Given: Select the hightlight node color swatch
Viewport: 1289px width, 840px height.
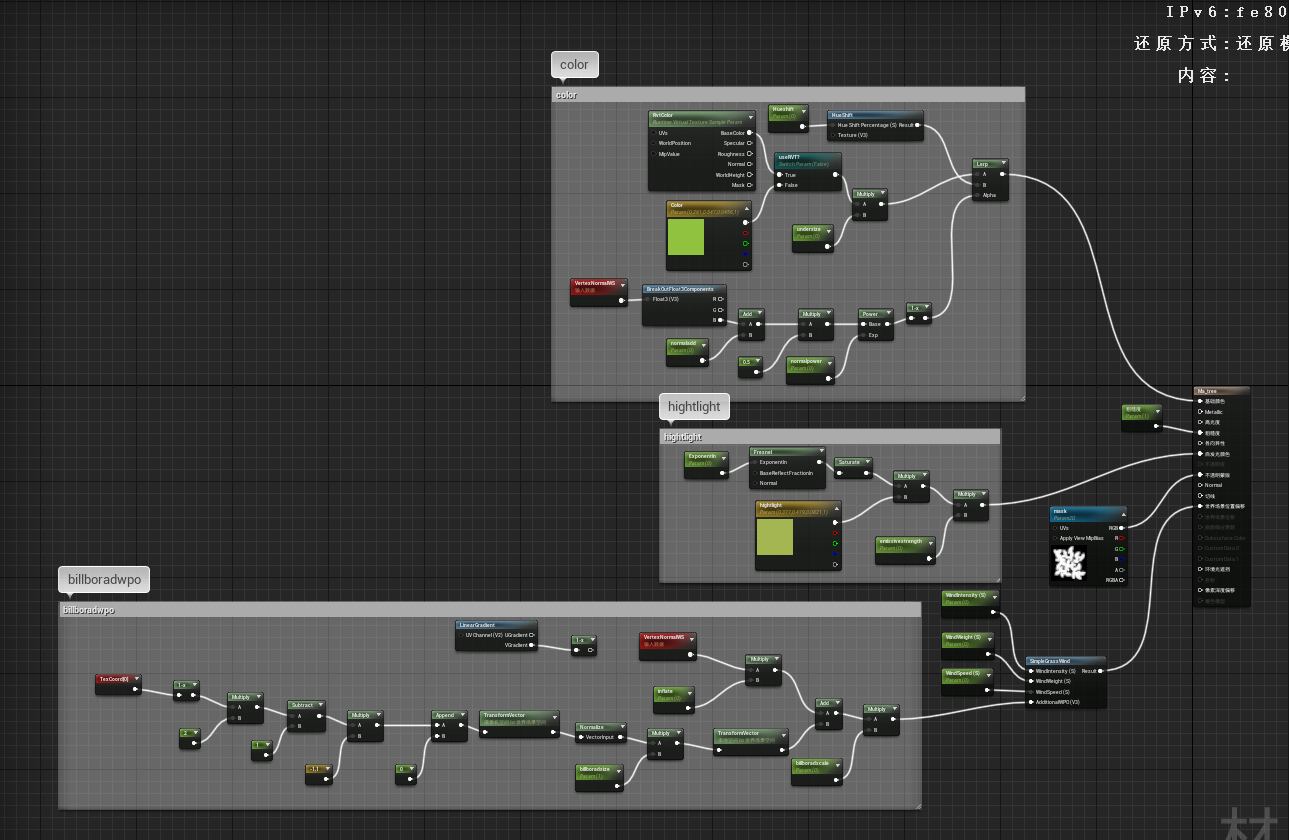Looking at the screenshot, I should coord(775,537).
